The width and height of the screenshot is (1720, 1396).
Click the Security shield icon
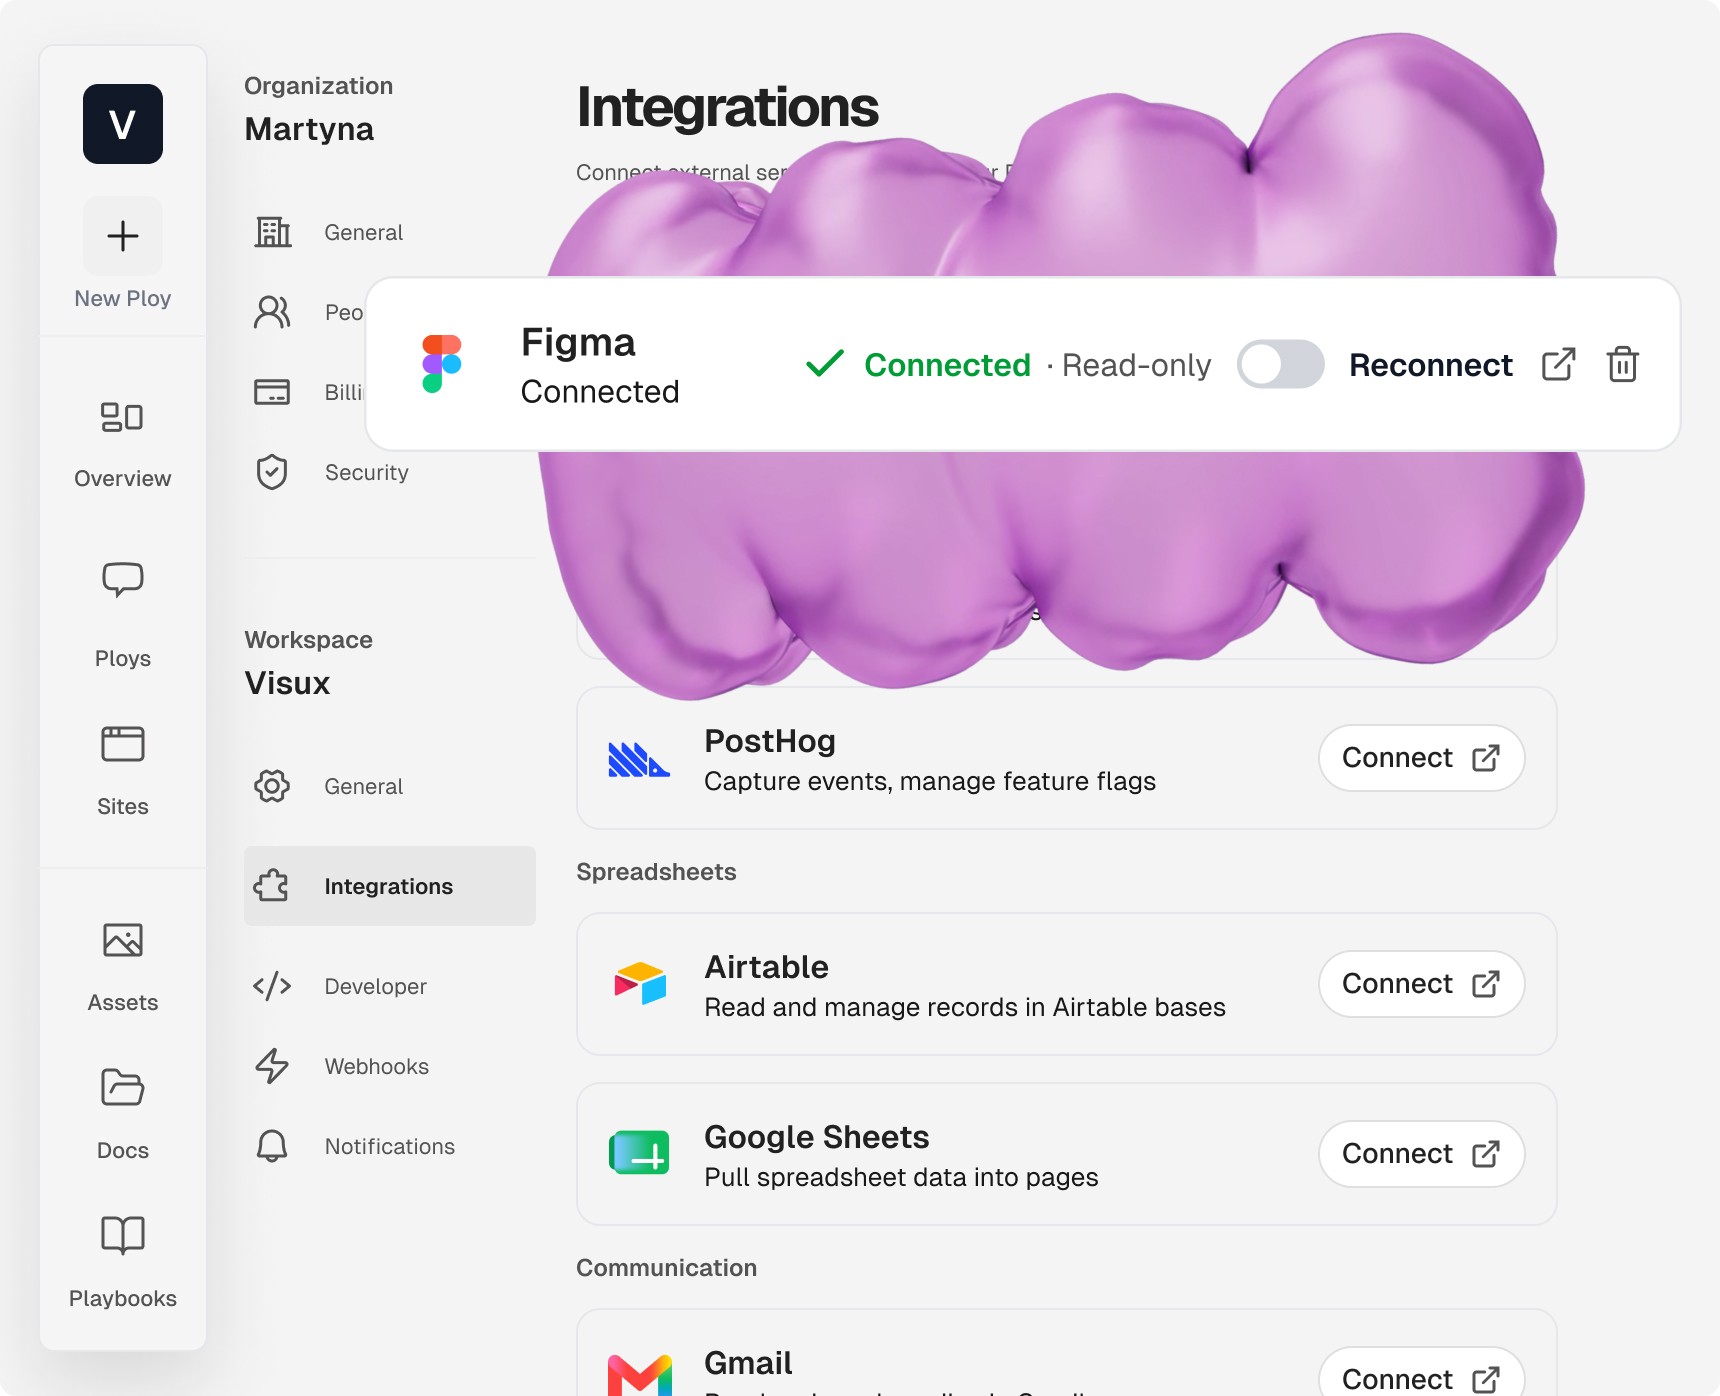(x=272, y=472)
